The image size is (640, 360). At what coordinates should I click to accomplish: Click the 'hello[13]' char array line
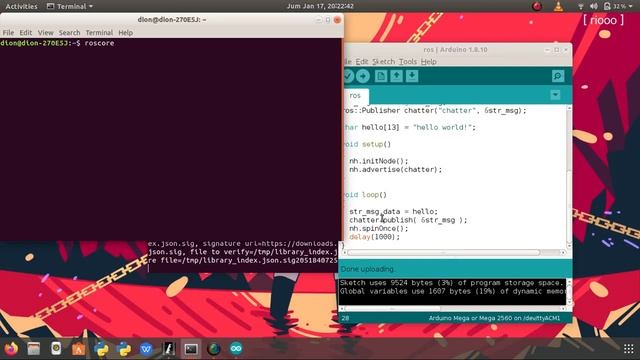click(410, 127)
